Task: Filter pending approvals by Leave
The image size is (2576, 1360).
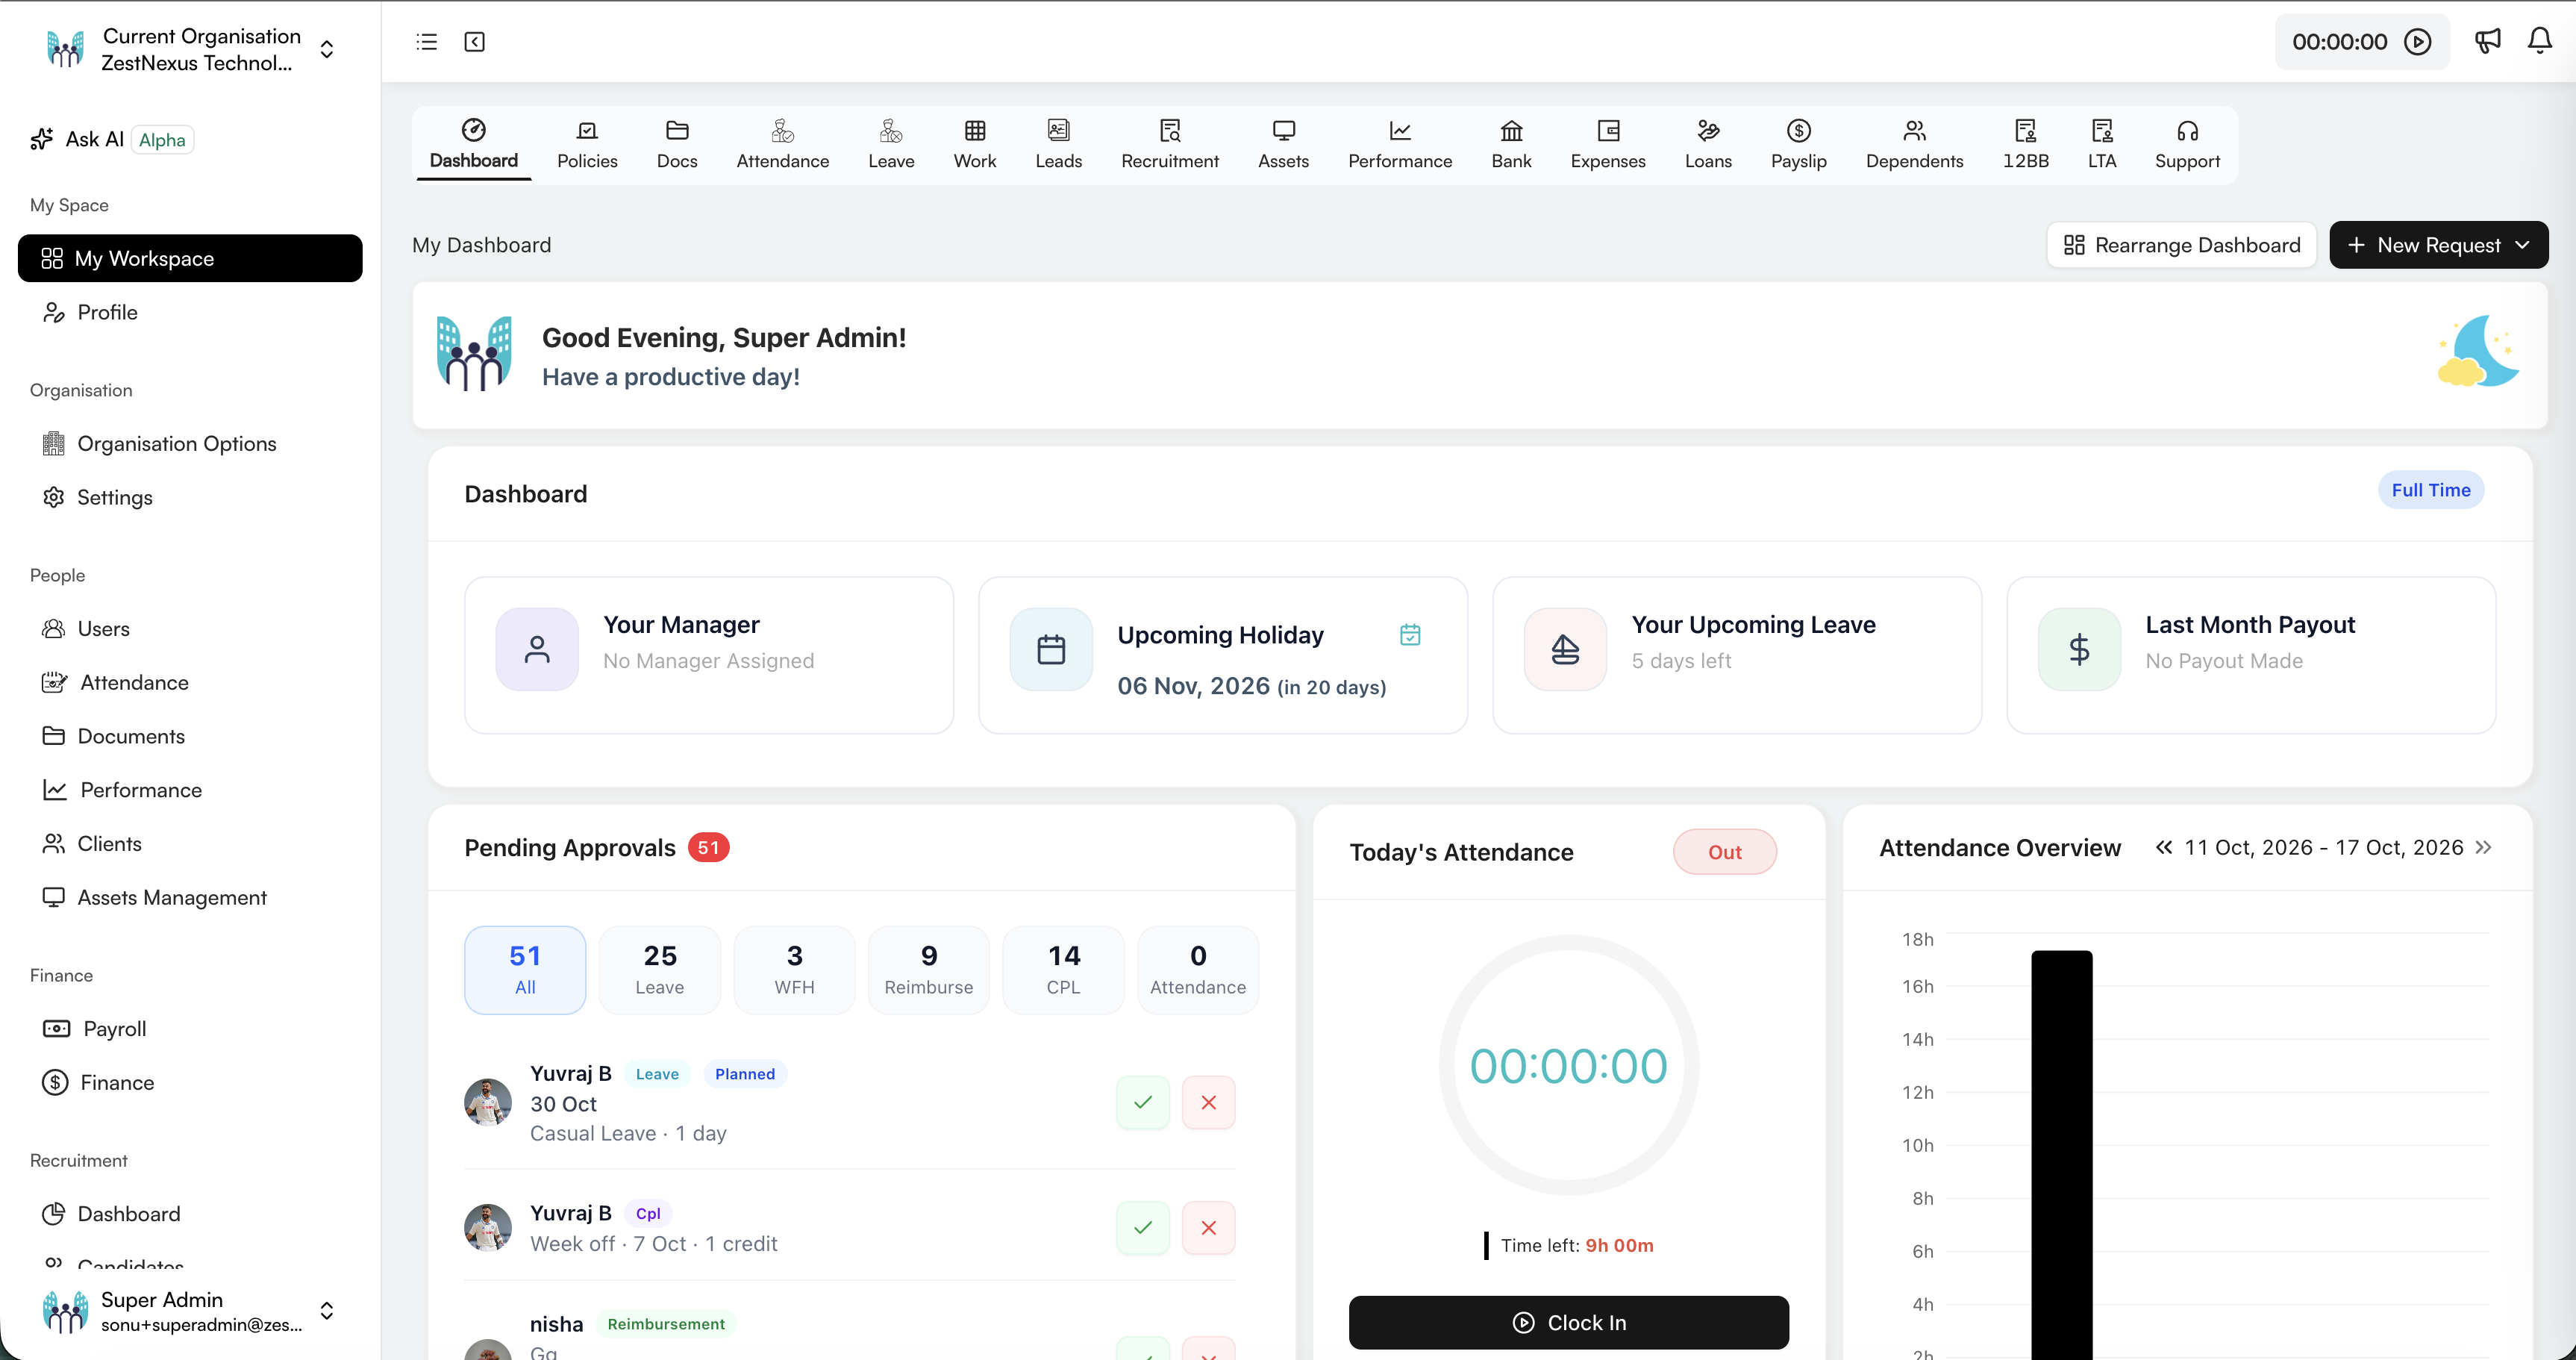Action: tap(660, 970)
